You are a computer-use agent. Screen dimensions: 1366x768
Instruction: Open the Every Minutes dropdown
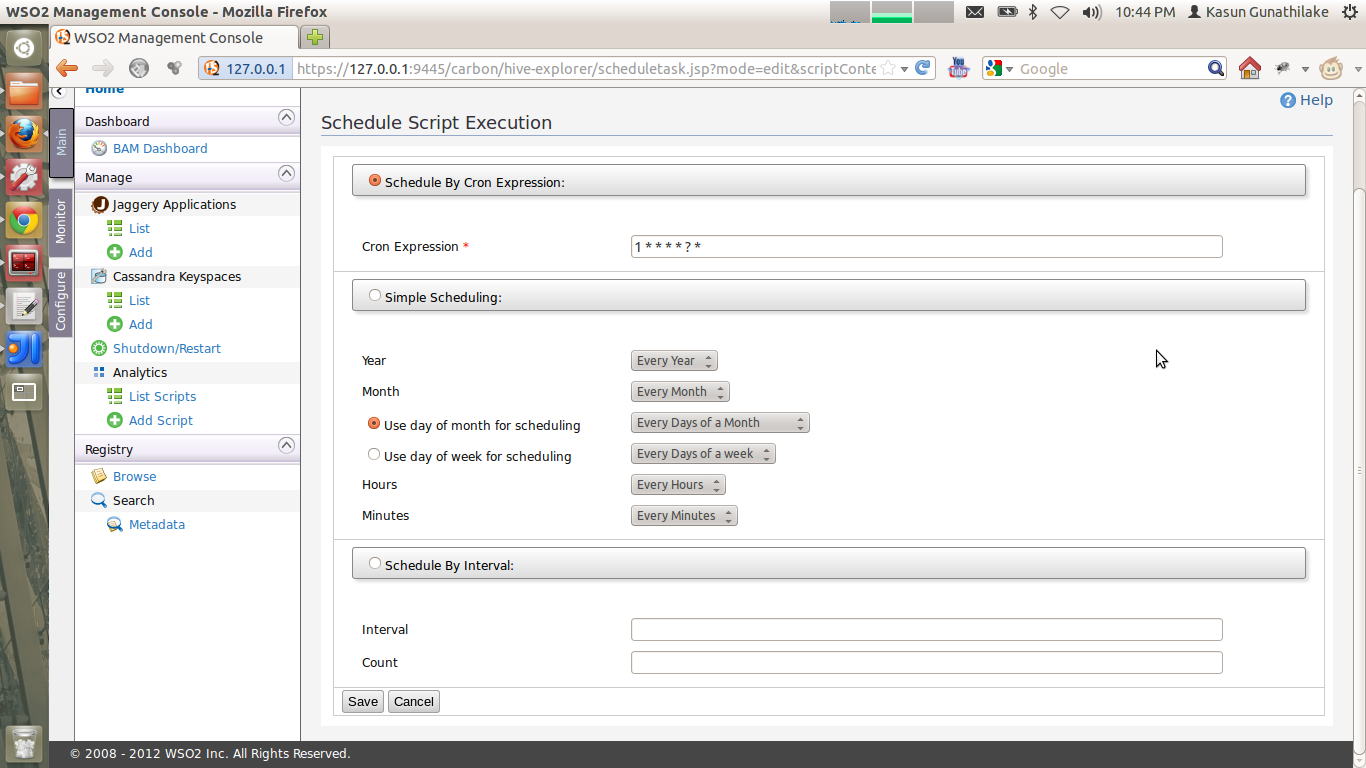(684, 516)
